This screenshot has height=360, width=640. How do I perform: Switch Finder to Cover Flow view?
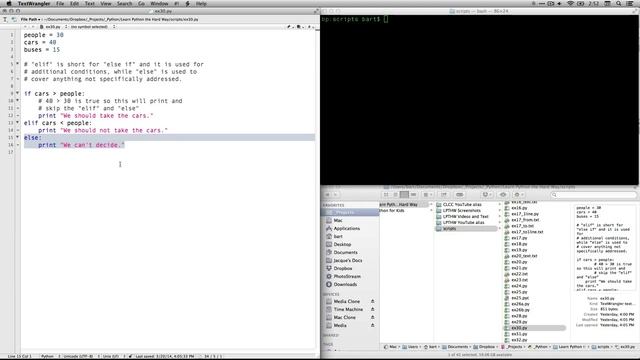click(x=413, y=195)
